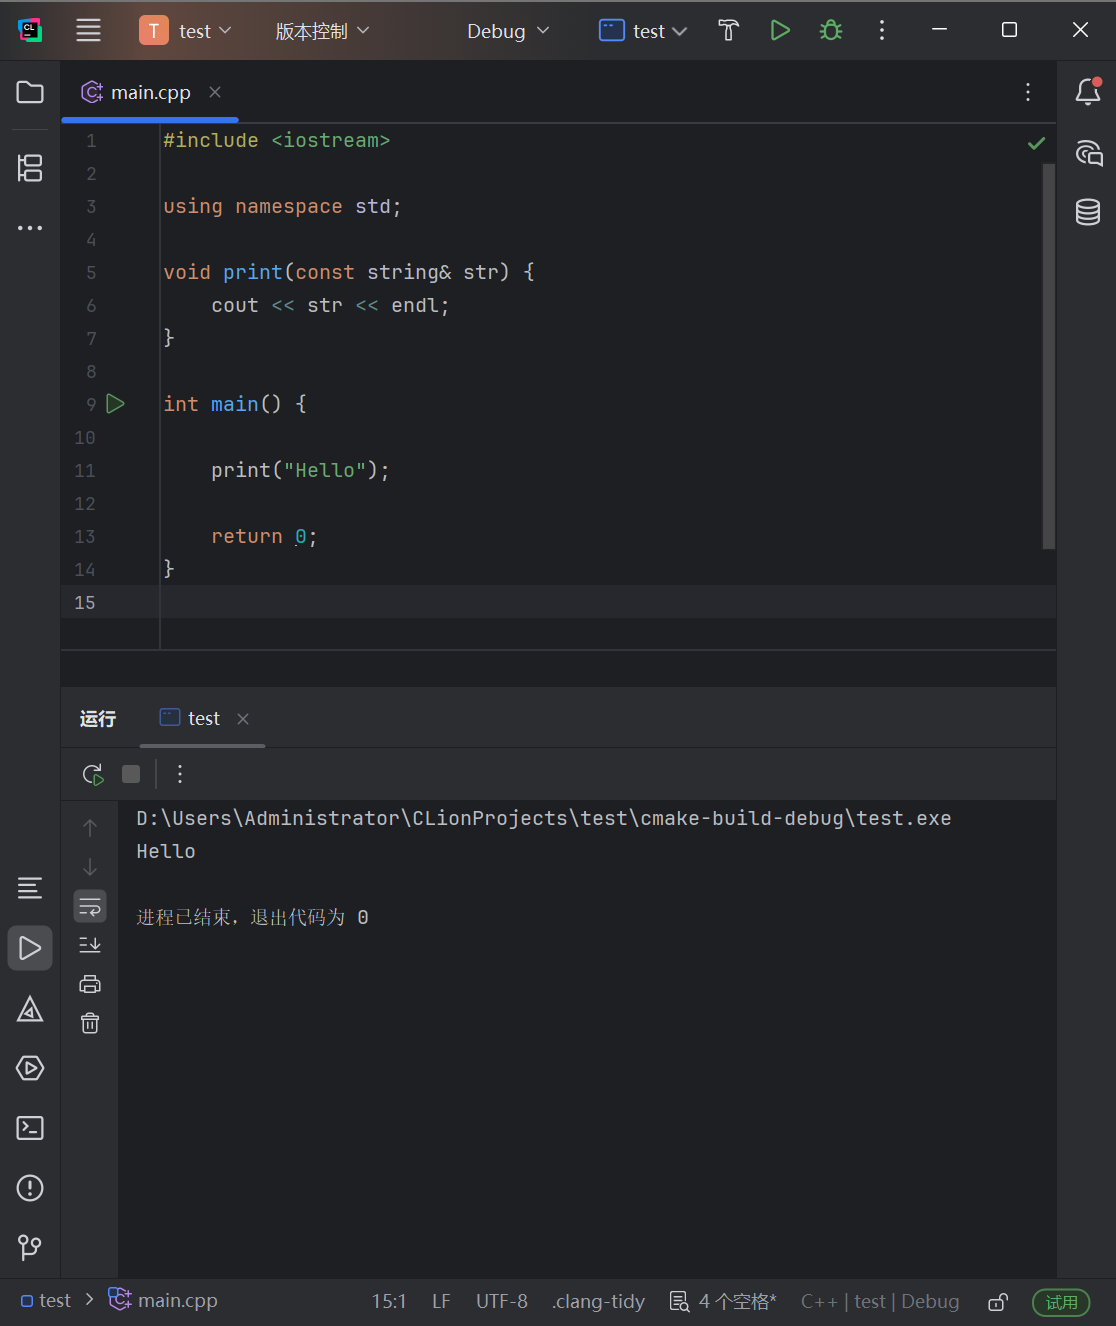The image size is (1116, 1326).
Task: Click the #include <iostream> line
Action: [x=277, y=140]
